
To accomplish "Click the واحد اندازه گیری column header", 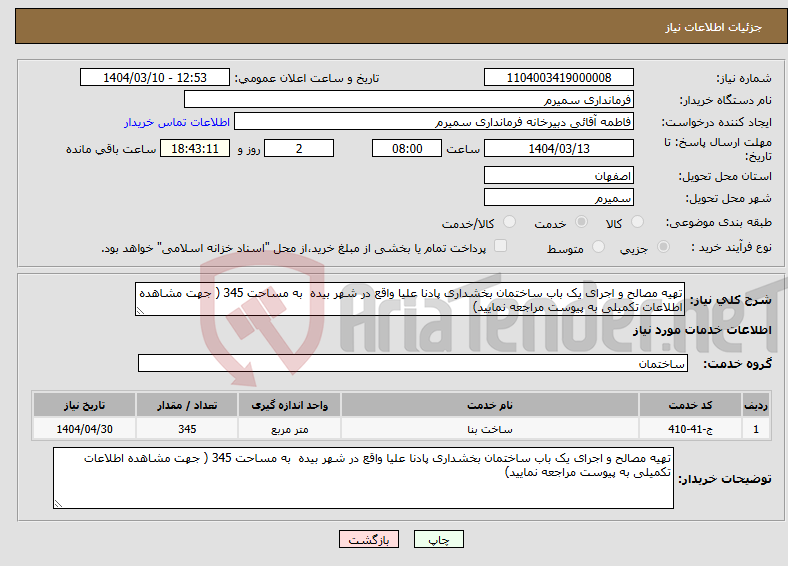I will pyautogui.click(x=289, y=405).
